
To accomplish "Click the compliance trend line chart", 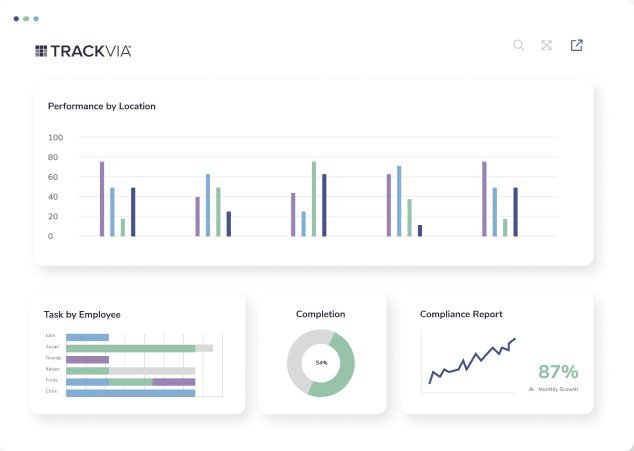I will point(472,362).
